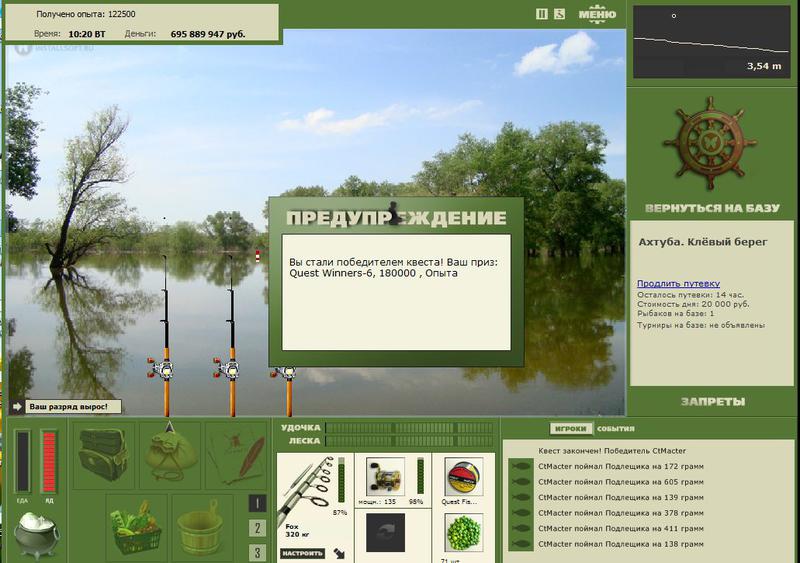Click the fish icon beside 139 грамм entry
Image resolution: width=800 pixels, height=563 pixels.
520,497
